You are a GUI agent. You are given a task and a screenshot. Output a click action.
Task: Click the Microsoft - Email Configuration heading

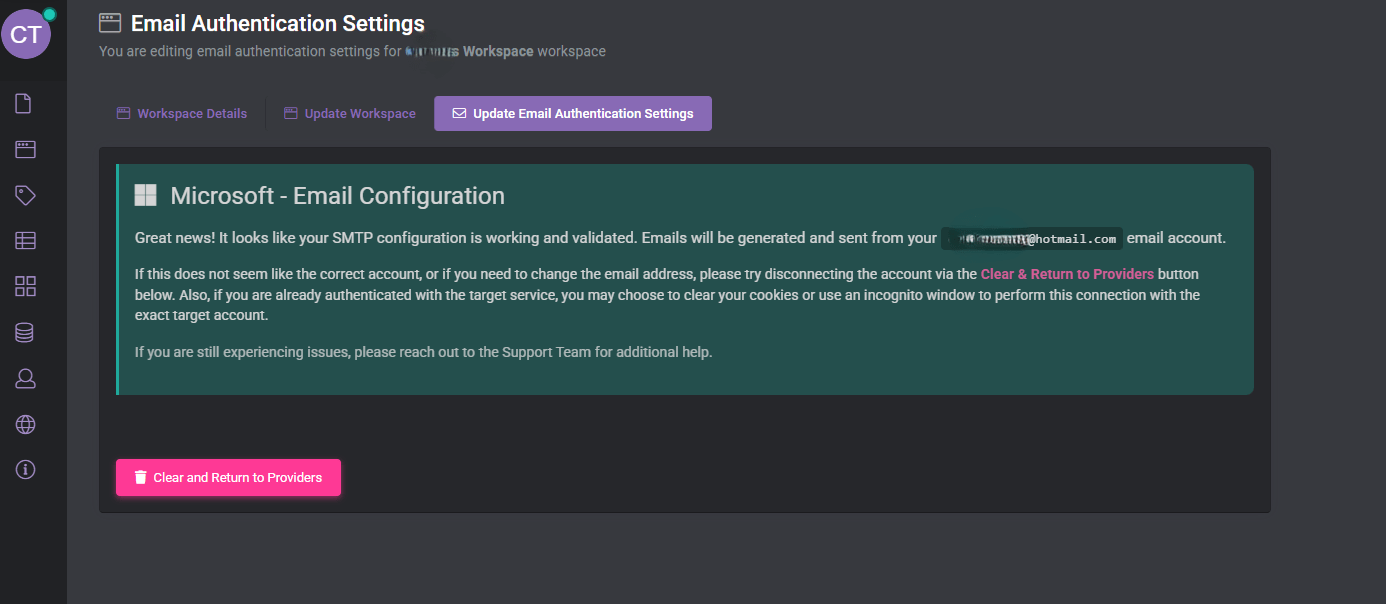337,196
